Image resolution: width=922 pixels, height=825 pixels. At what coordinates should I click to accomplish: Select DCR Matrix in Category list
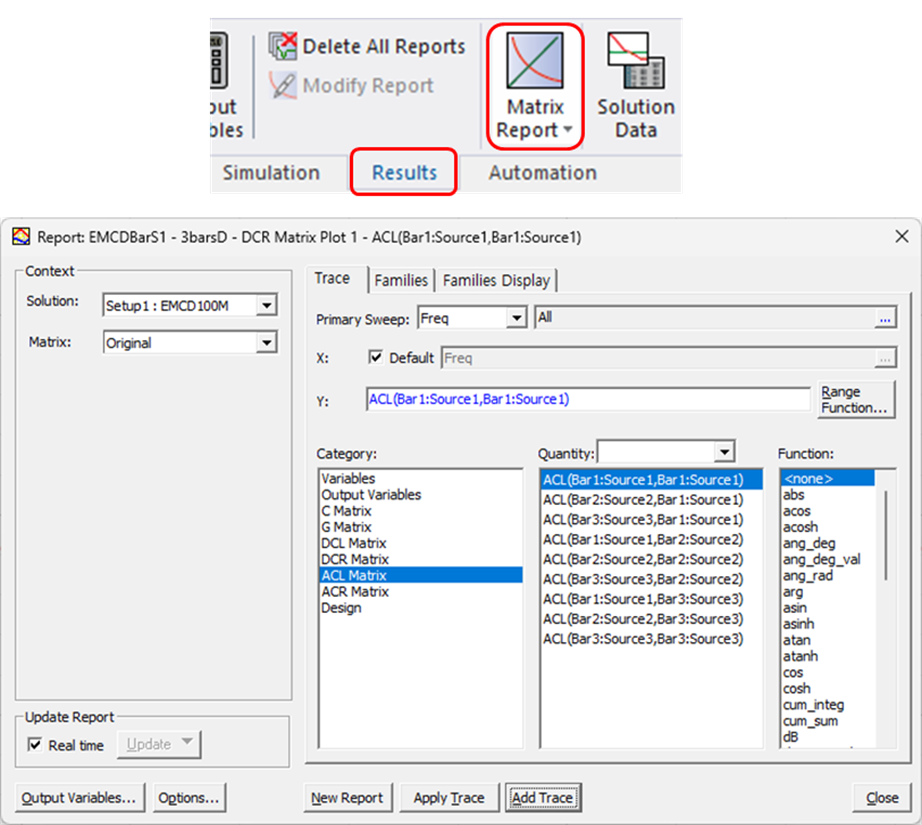(355, 559)
